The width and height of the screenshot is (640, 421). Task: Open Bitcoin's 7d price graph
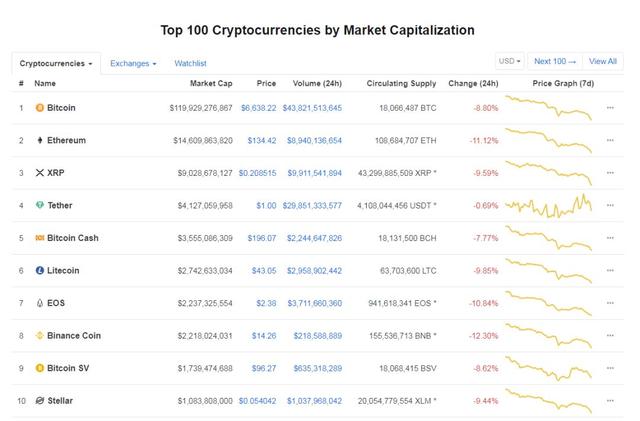(548, 108)
